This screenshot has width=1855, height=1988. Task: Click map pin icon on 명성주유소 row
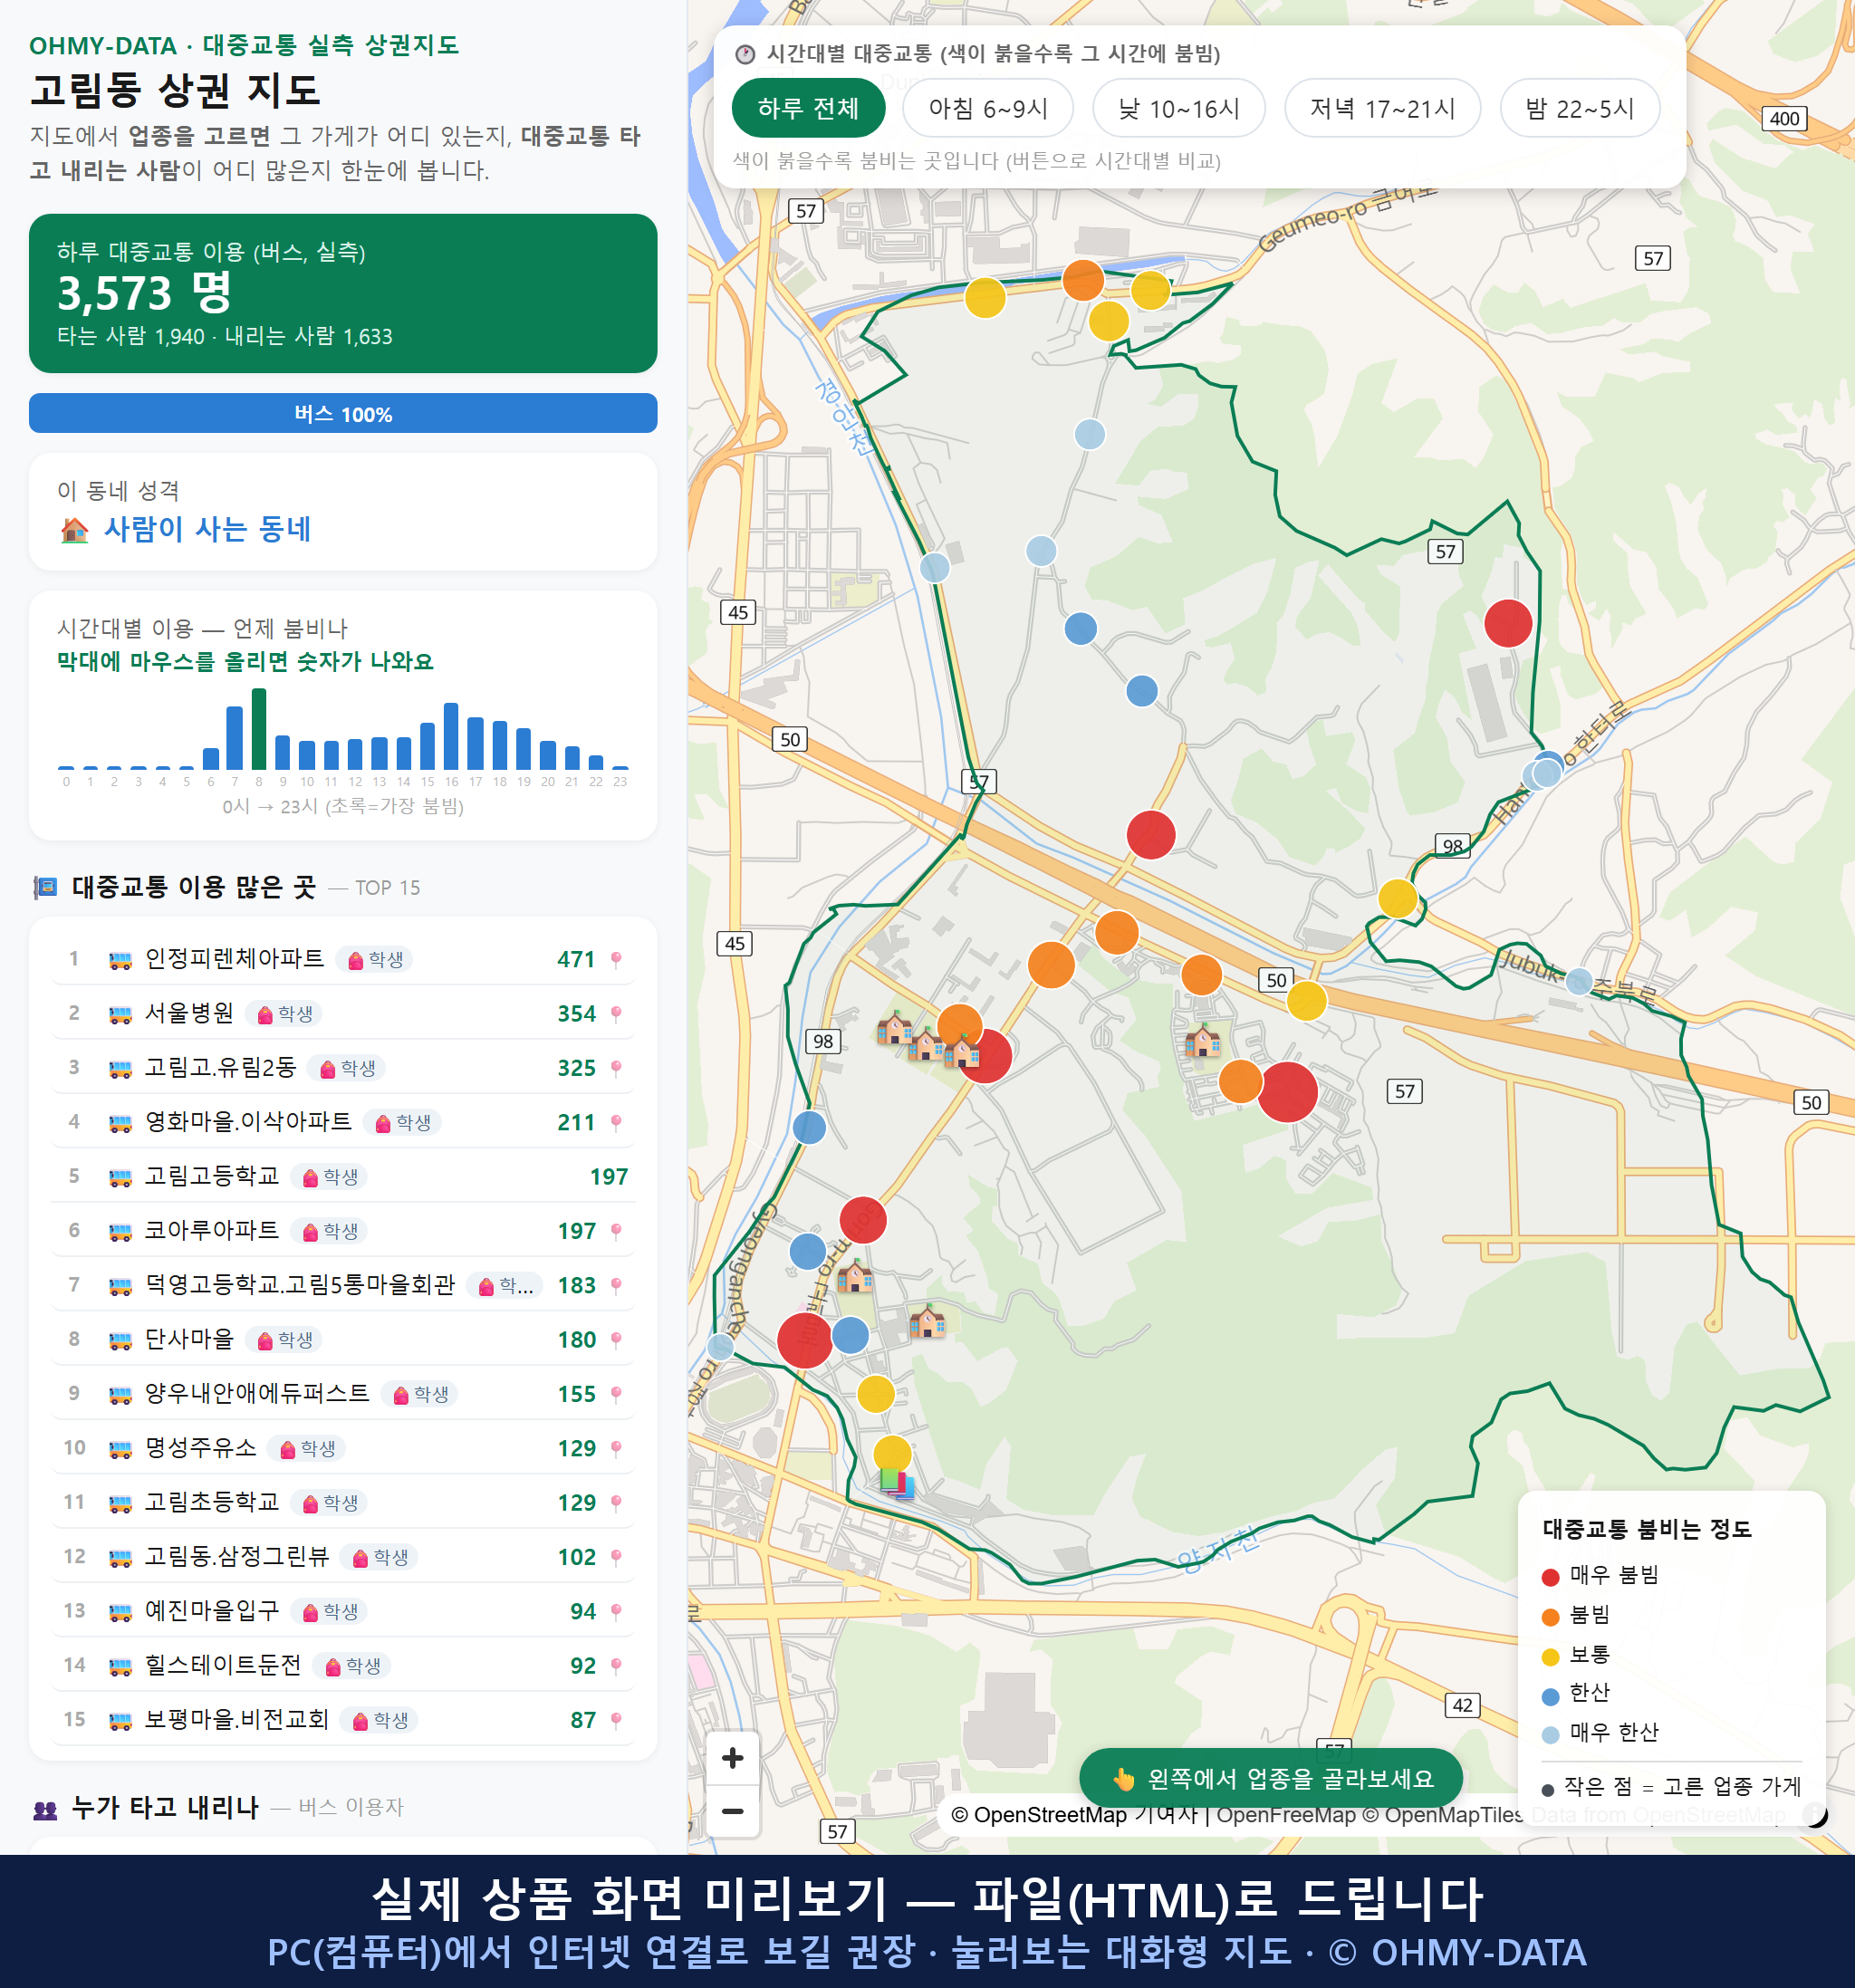tap(616, 1449)
